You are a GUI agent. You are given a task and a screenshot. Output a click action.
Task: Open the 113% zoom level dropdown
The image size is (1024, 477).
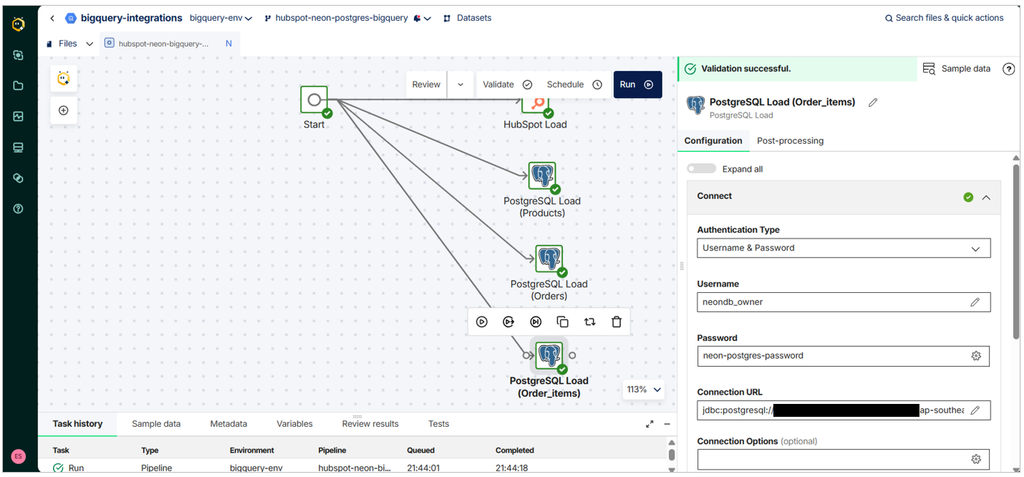(643, 389)
